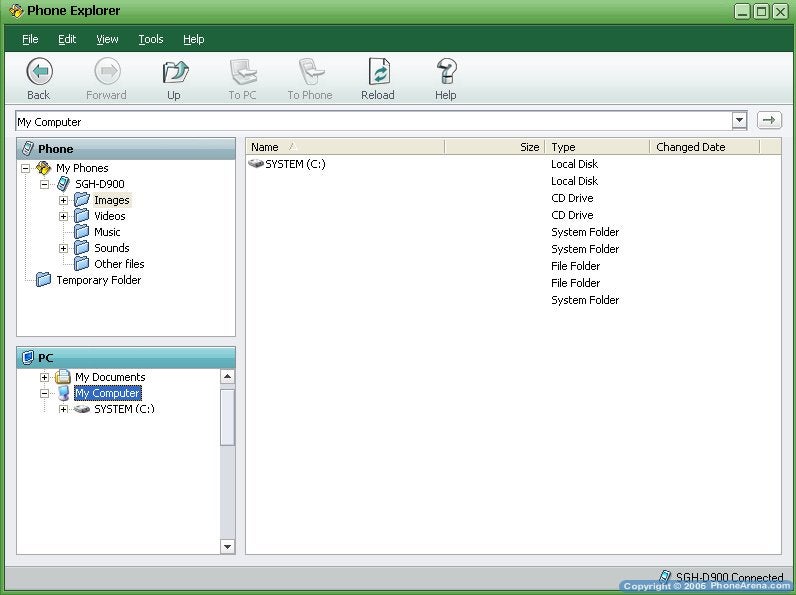Collapse the SGH-D900 tree node

45,184
